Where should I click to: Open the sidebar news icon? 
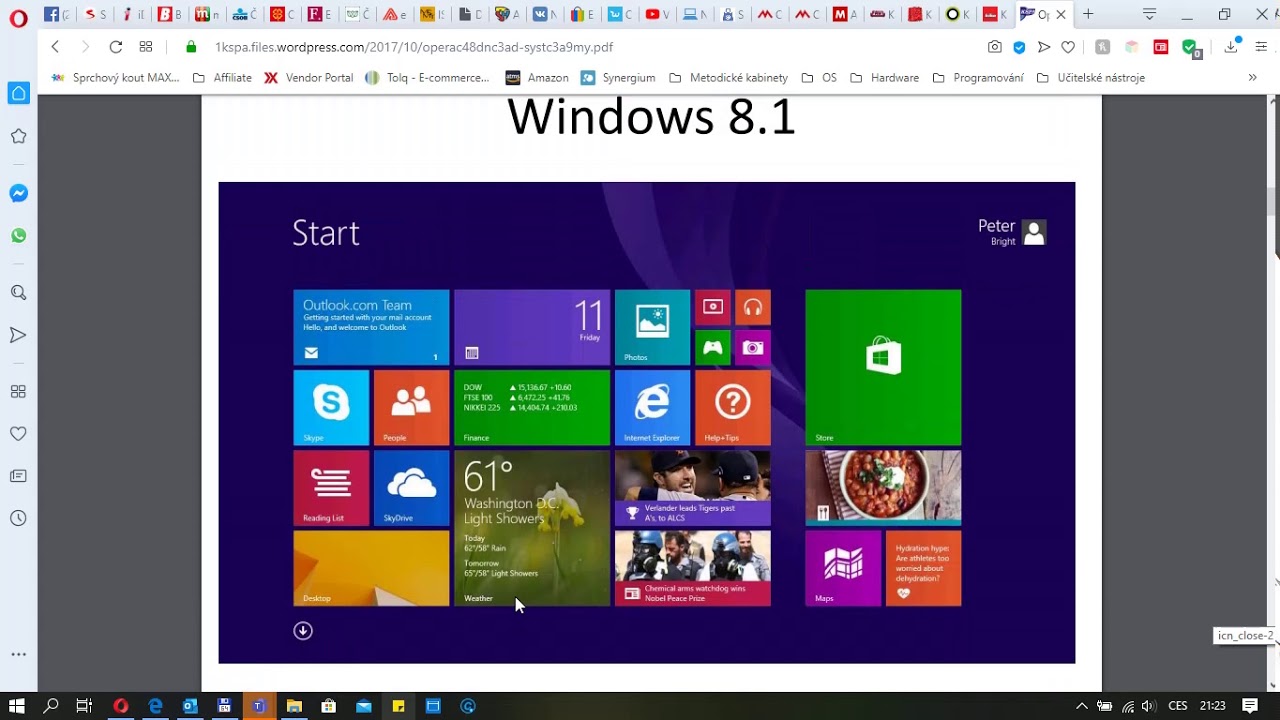coord(18,476)
